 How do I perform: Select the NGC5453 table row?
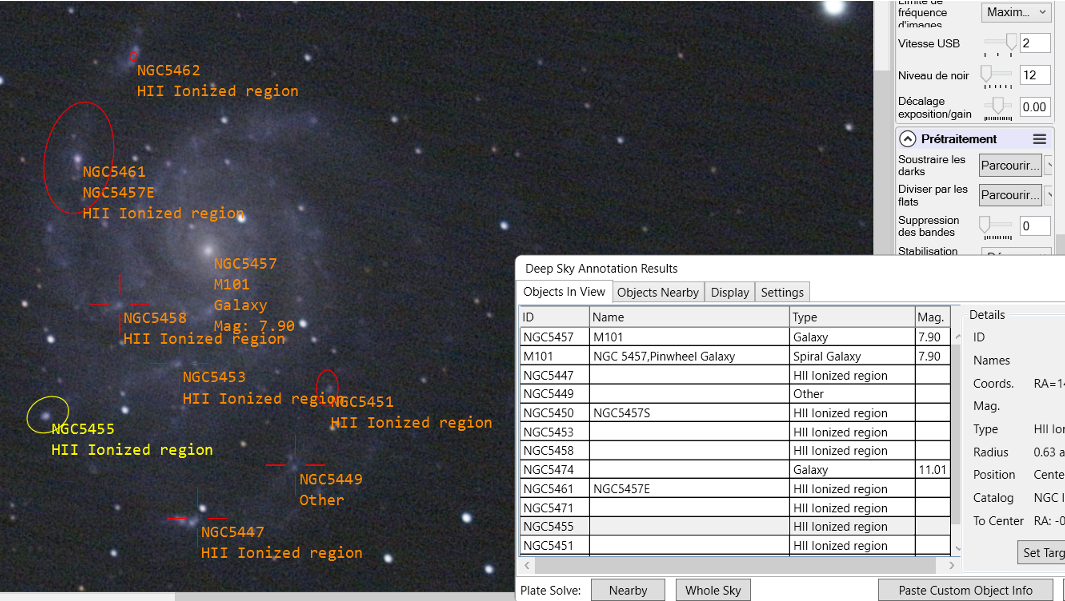tap(735, 432)
